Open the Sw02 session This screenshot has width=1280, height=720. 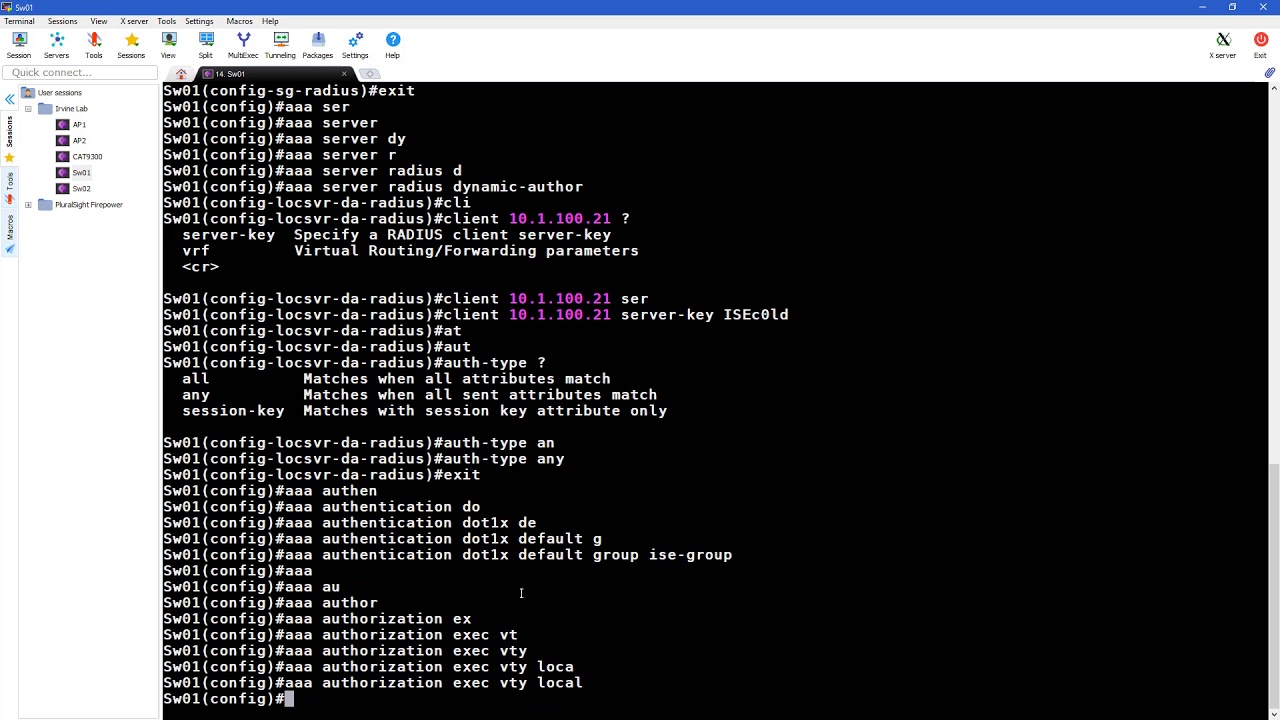(81, 188)
